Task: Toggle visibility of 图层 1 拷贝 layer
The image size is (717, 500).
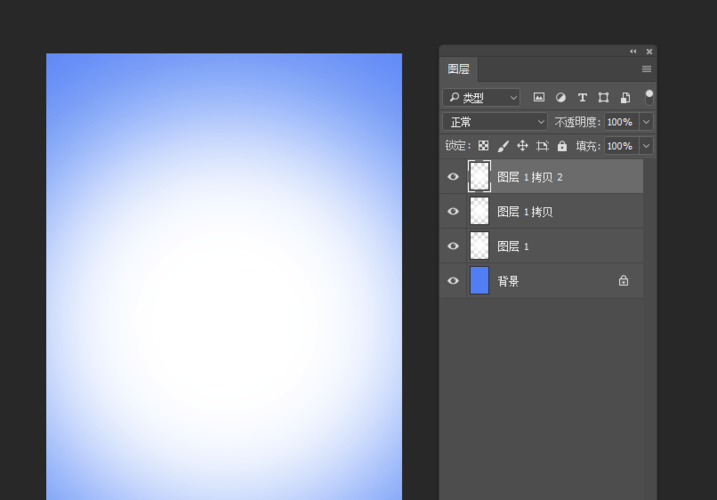Action: tap(453, 212)
